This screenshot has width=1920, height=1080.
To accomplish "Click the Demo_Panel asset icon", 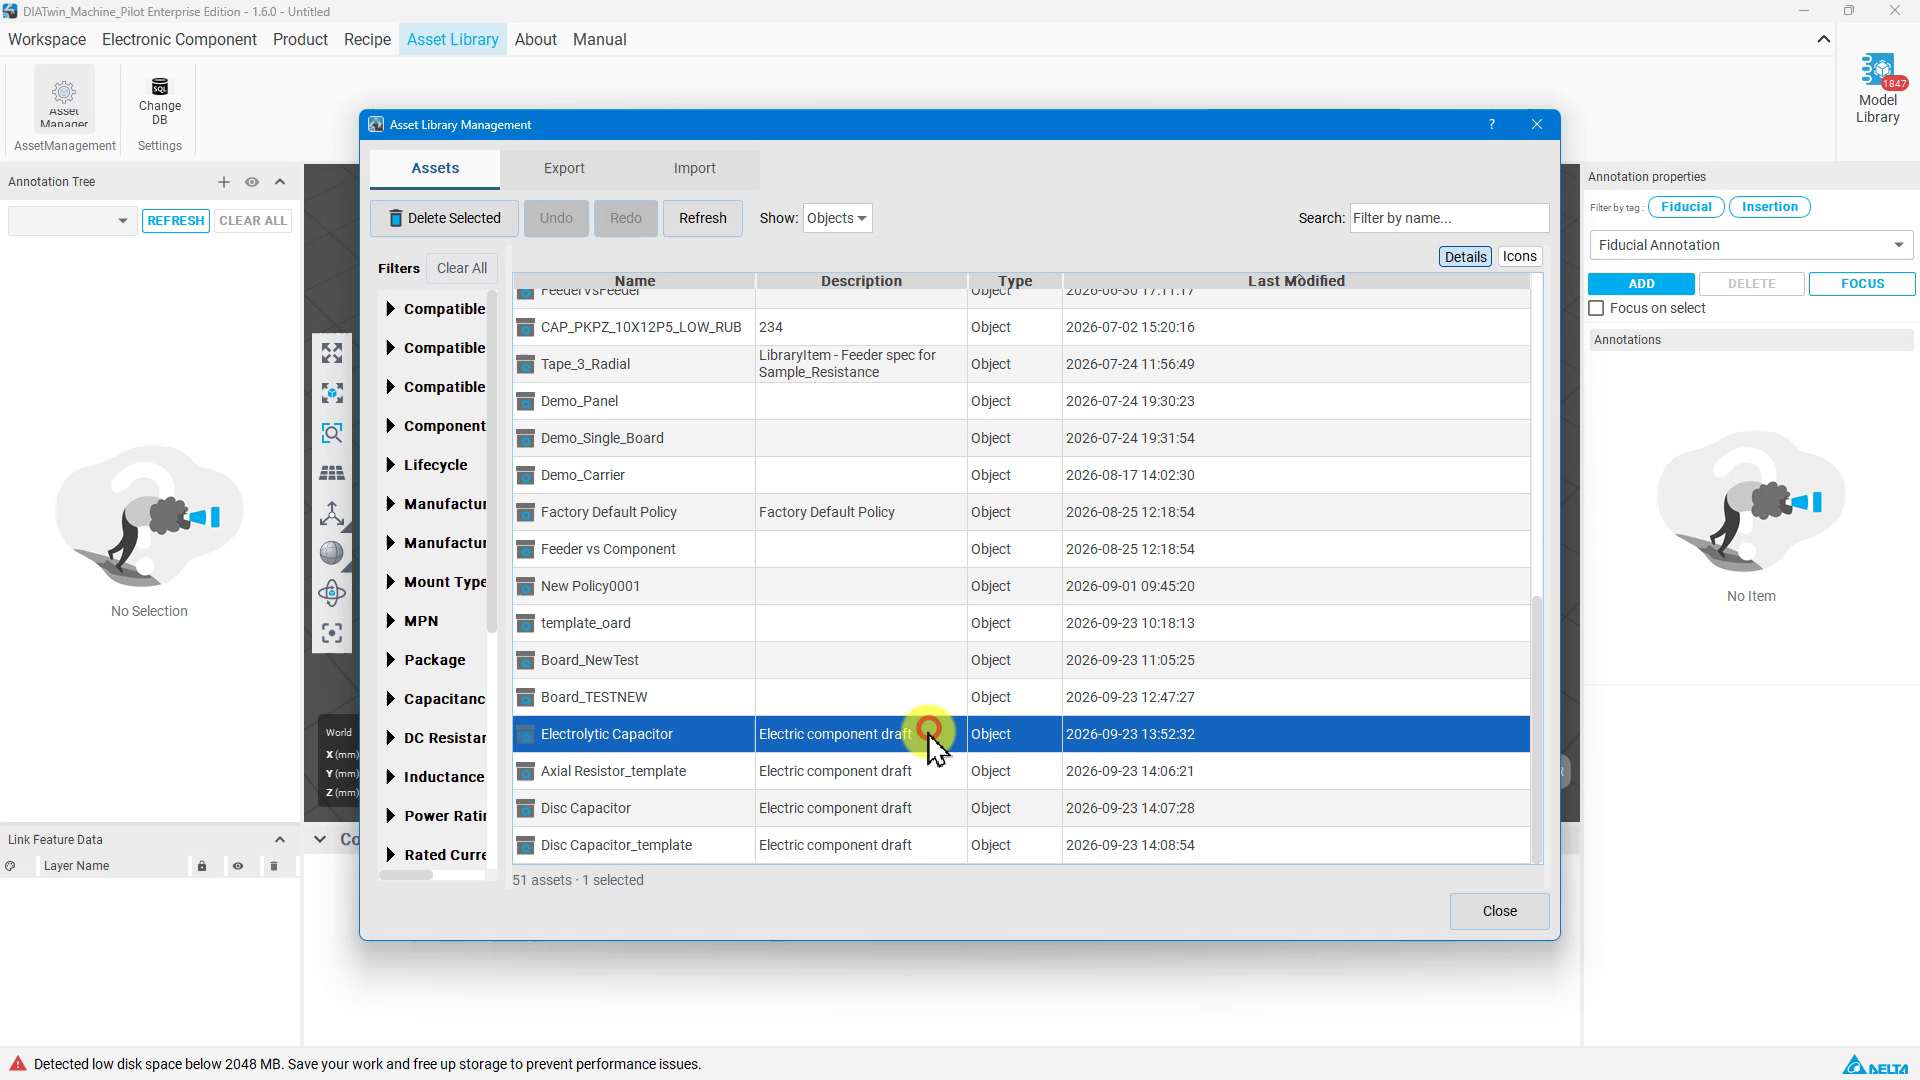I will (x=525, y=402).
